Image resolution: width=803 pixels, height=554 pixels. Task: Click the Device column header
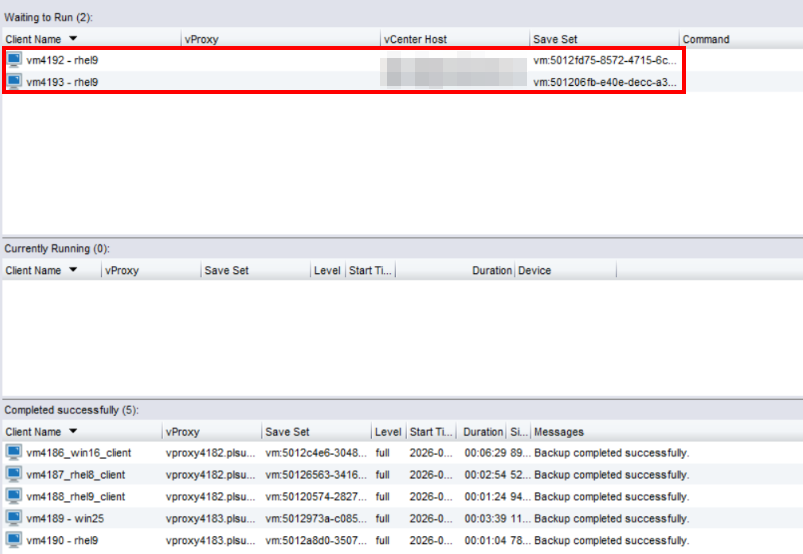pyautogui.click(x=534, y=270)
